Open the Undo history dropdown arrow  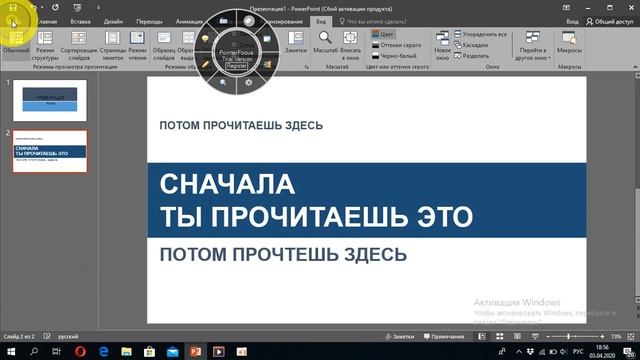(x=42, y=7)
